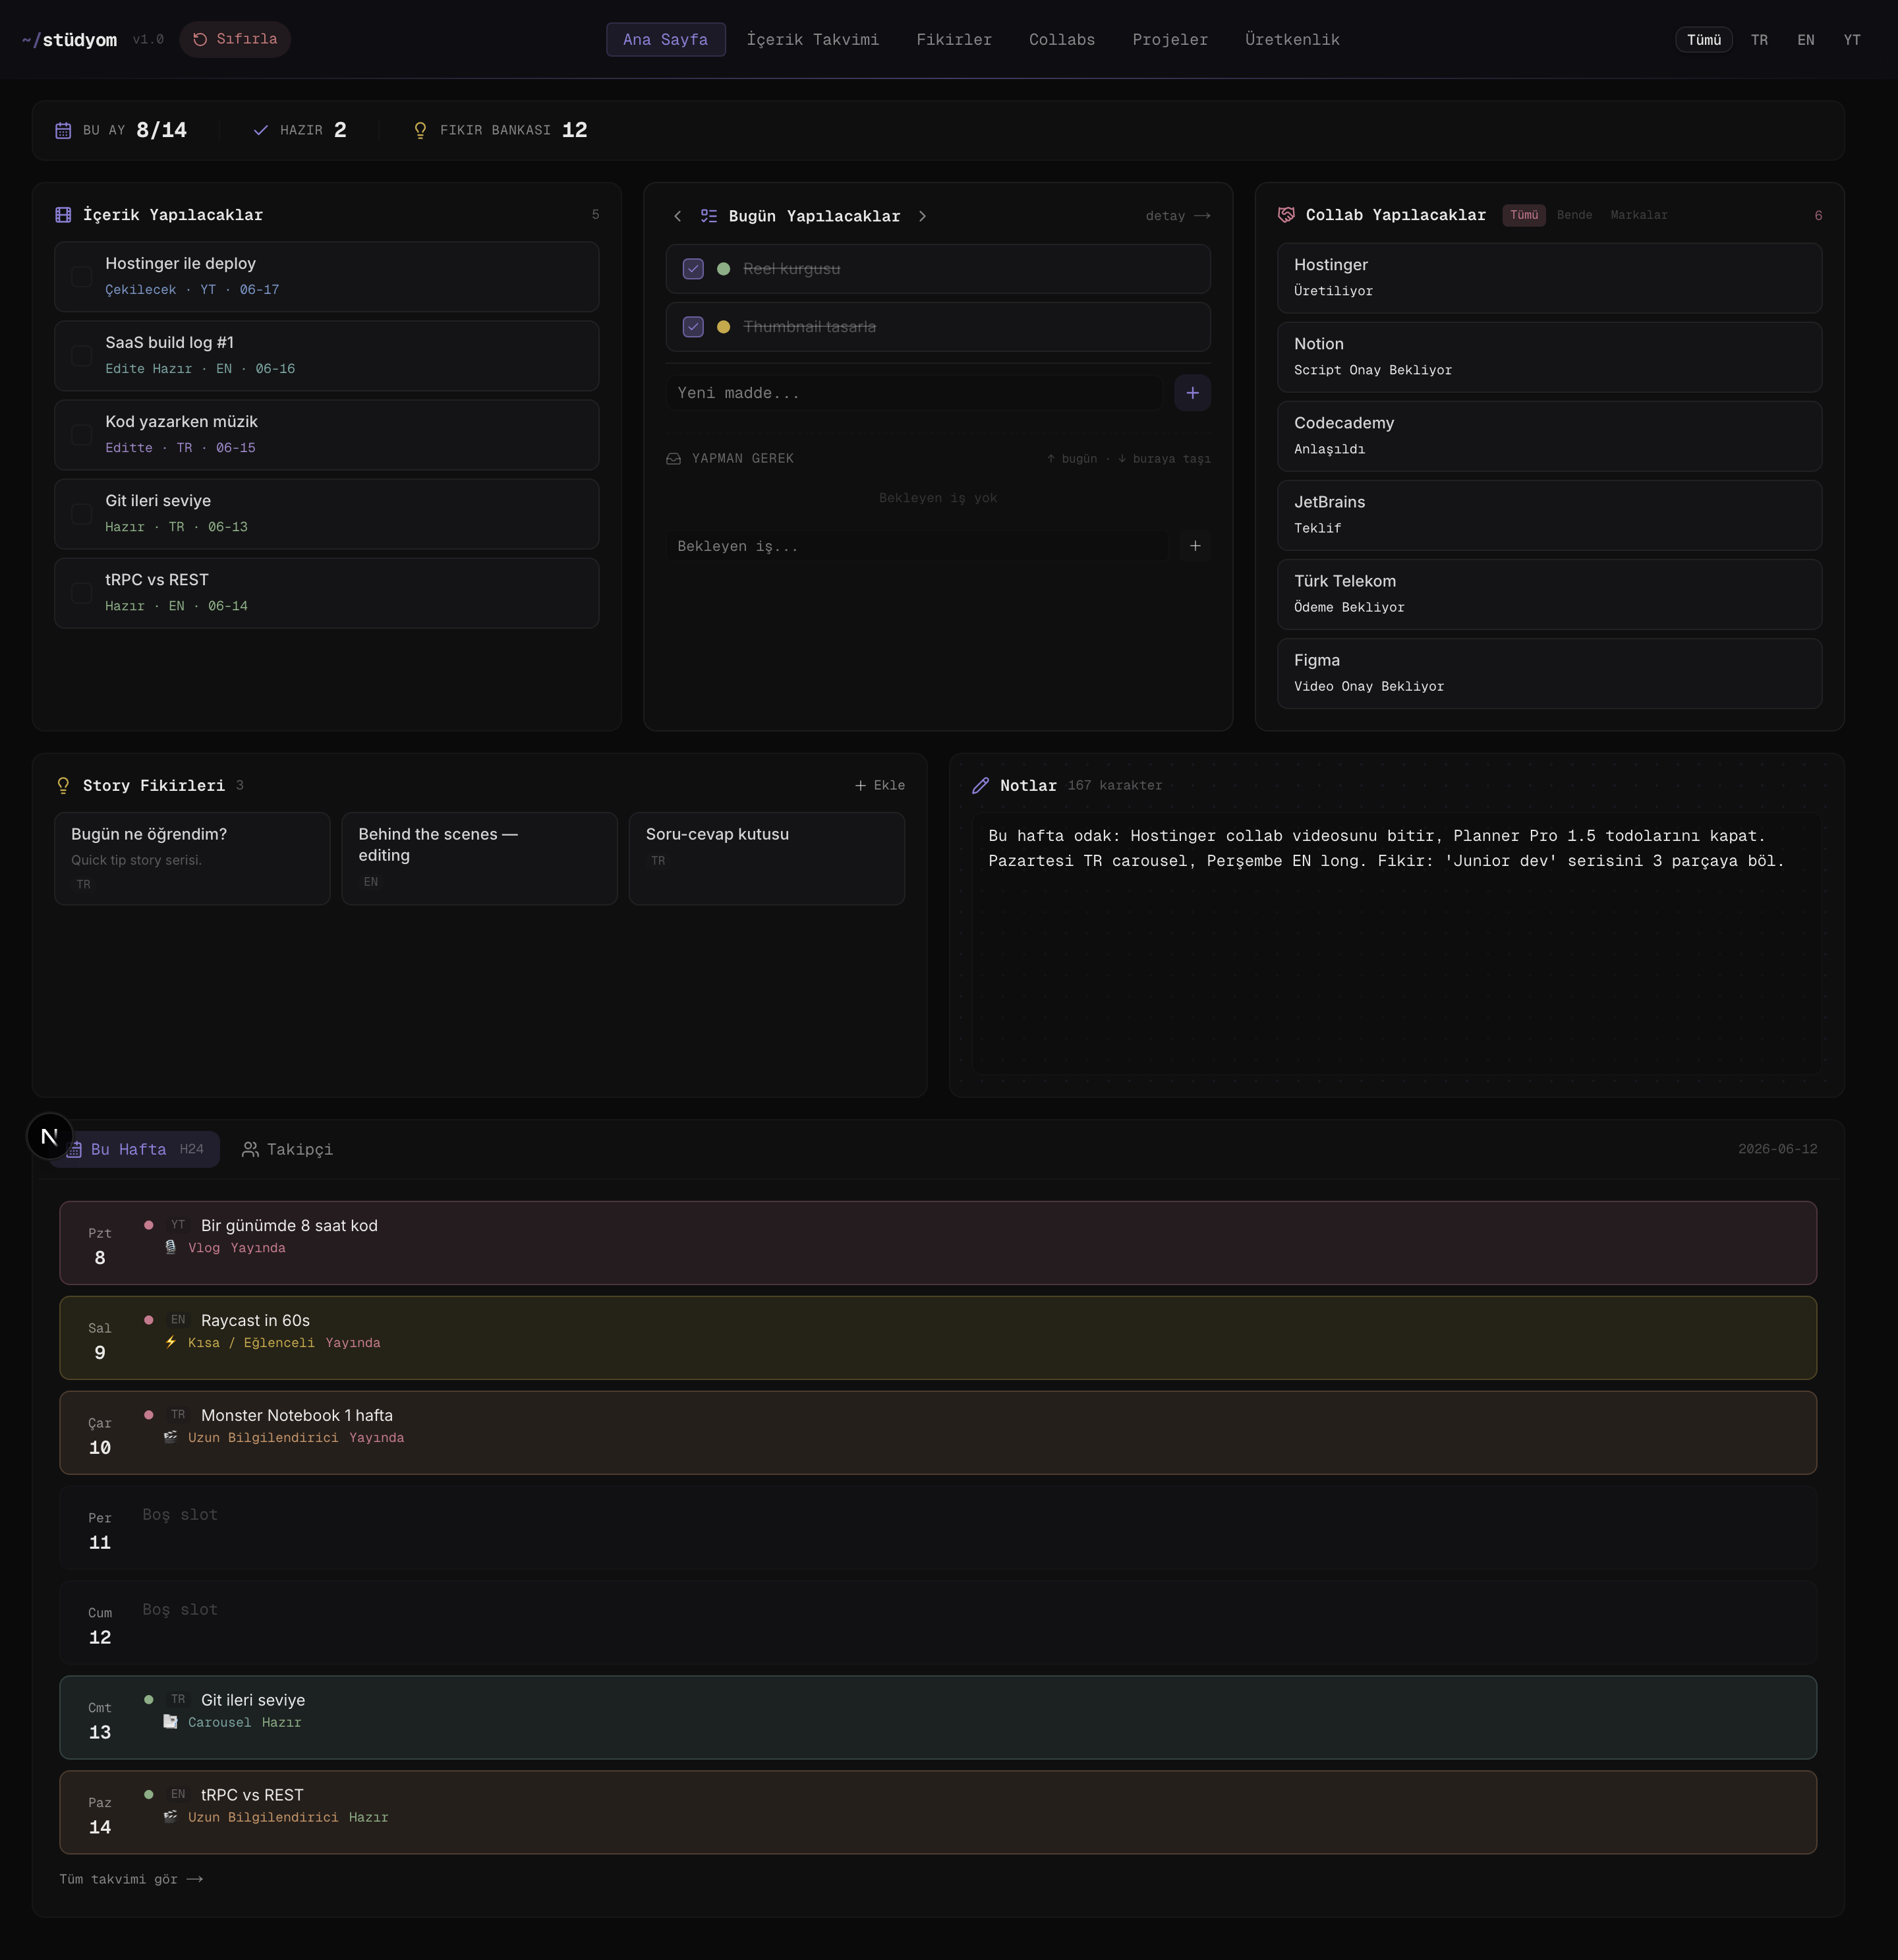Click the green priority dot on Reel kurgusu
Image resolution: width=1898 pixels, height=1960 pixels.
click(723, 269)
